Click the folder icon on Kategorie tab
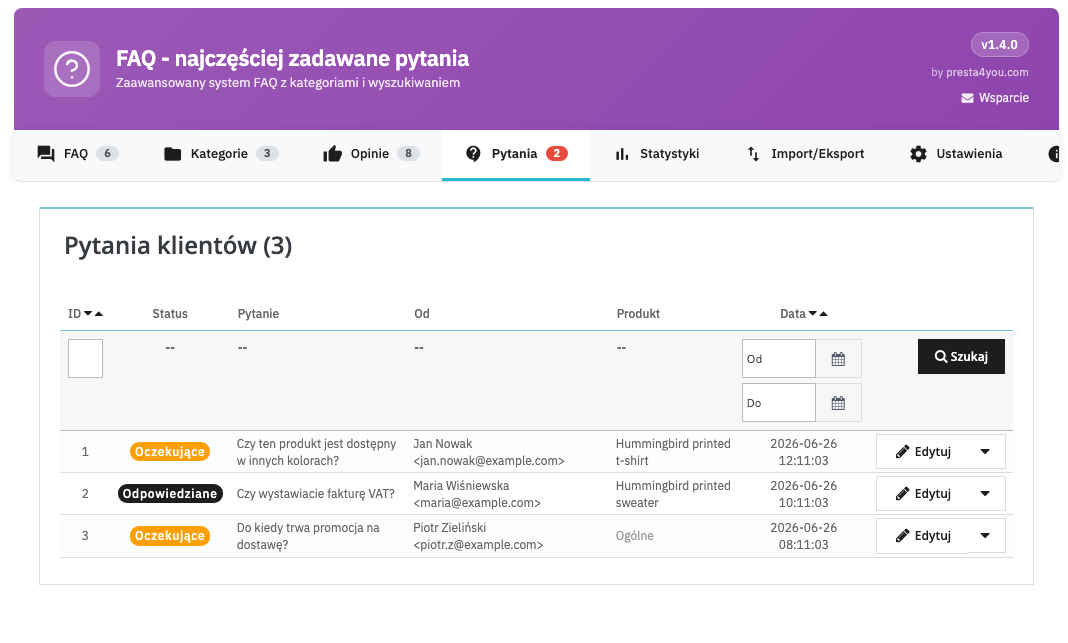1068x643 pixels. pos(172,154)
